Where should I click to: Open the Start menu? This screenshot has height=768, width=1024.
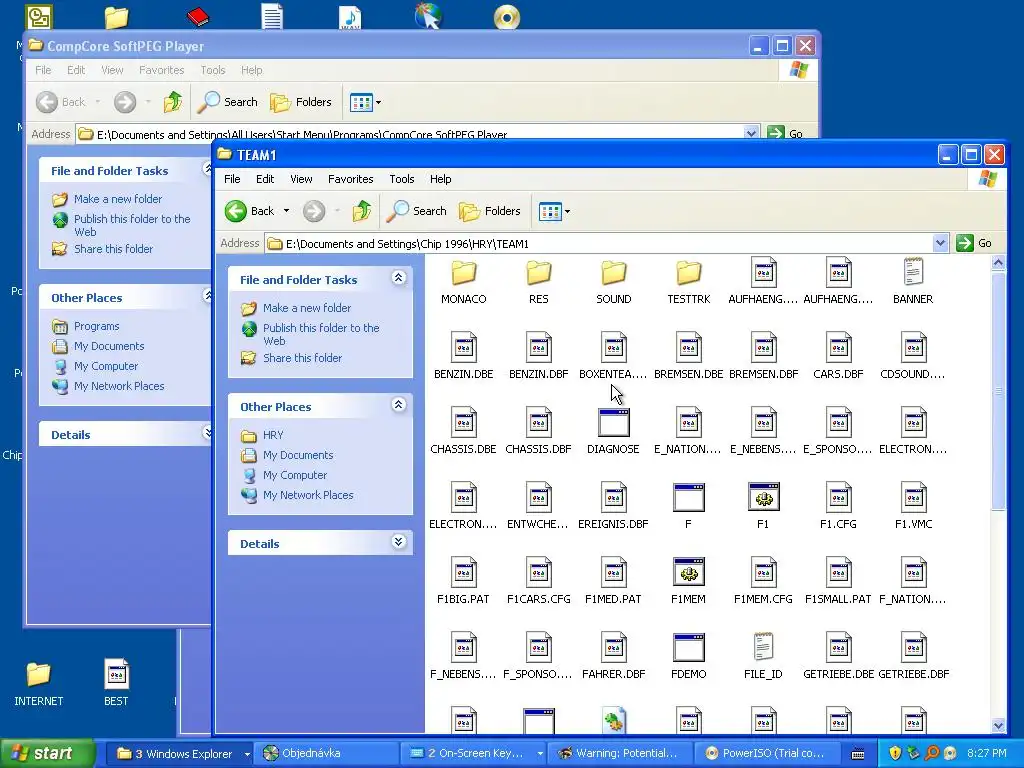click(x=47, y=754)
